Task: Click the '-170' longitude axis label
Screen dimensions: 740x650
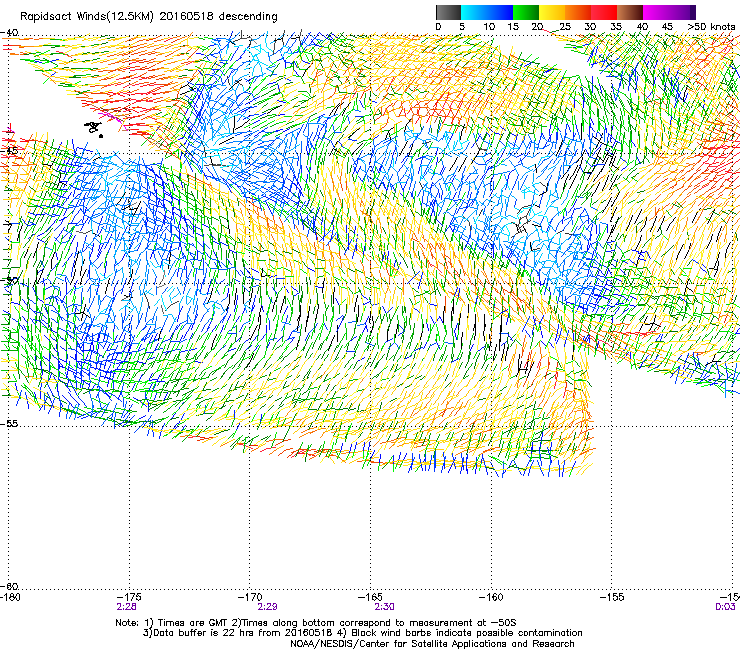Action: pyautogui.click(x=249, y=597)
